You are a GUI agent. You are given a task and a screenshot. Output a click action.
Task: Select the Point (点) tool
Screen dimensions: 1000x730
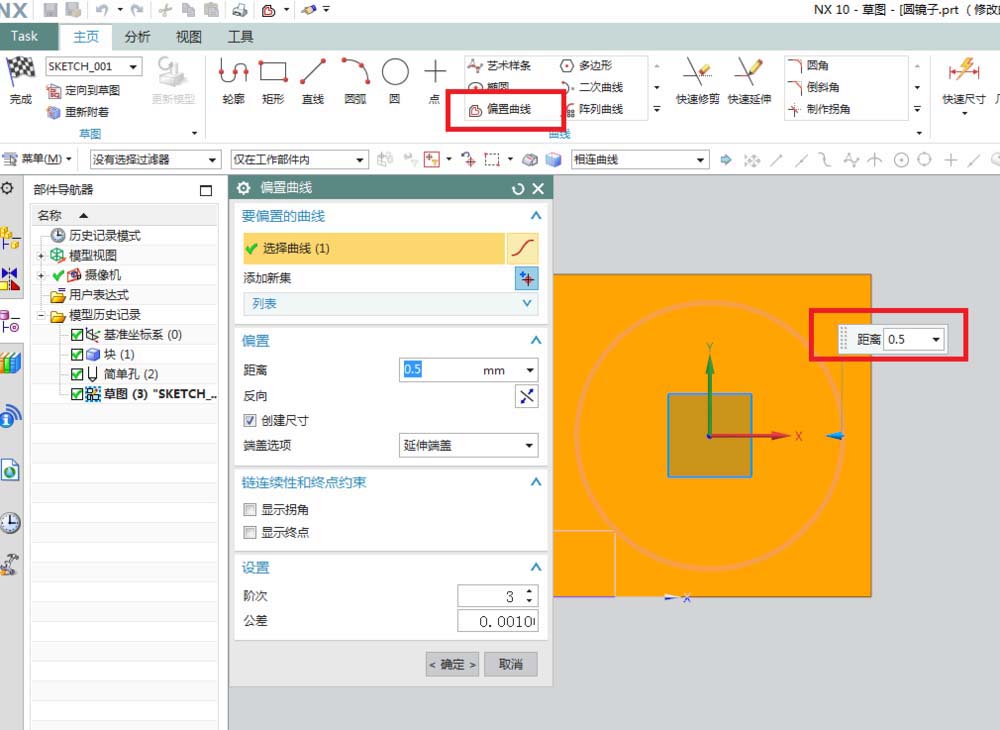(434, 80)
